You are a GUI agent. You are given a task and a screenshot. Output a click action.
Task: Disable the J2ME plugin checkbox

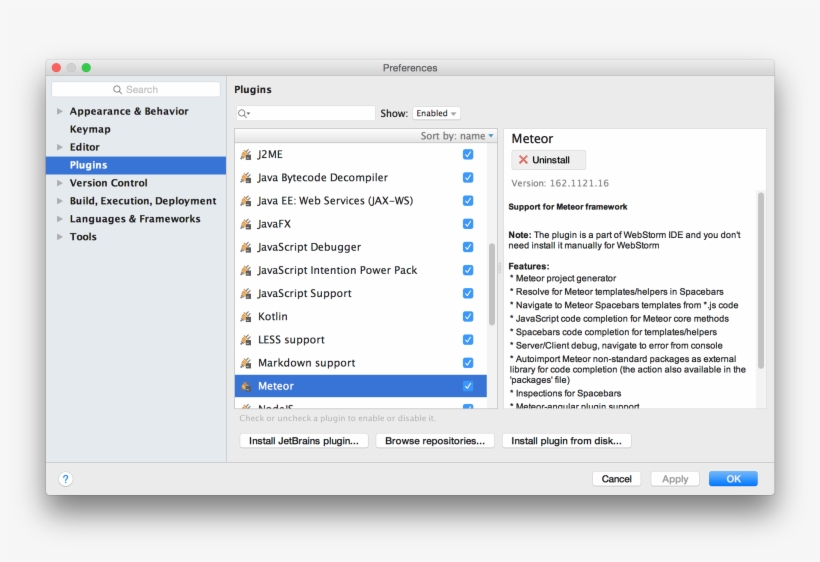coord(468,154)
